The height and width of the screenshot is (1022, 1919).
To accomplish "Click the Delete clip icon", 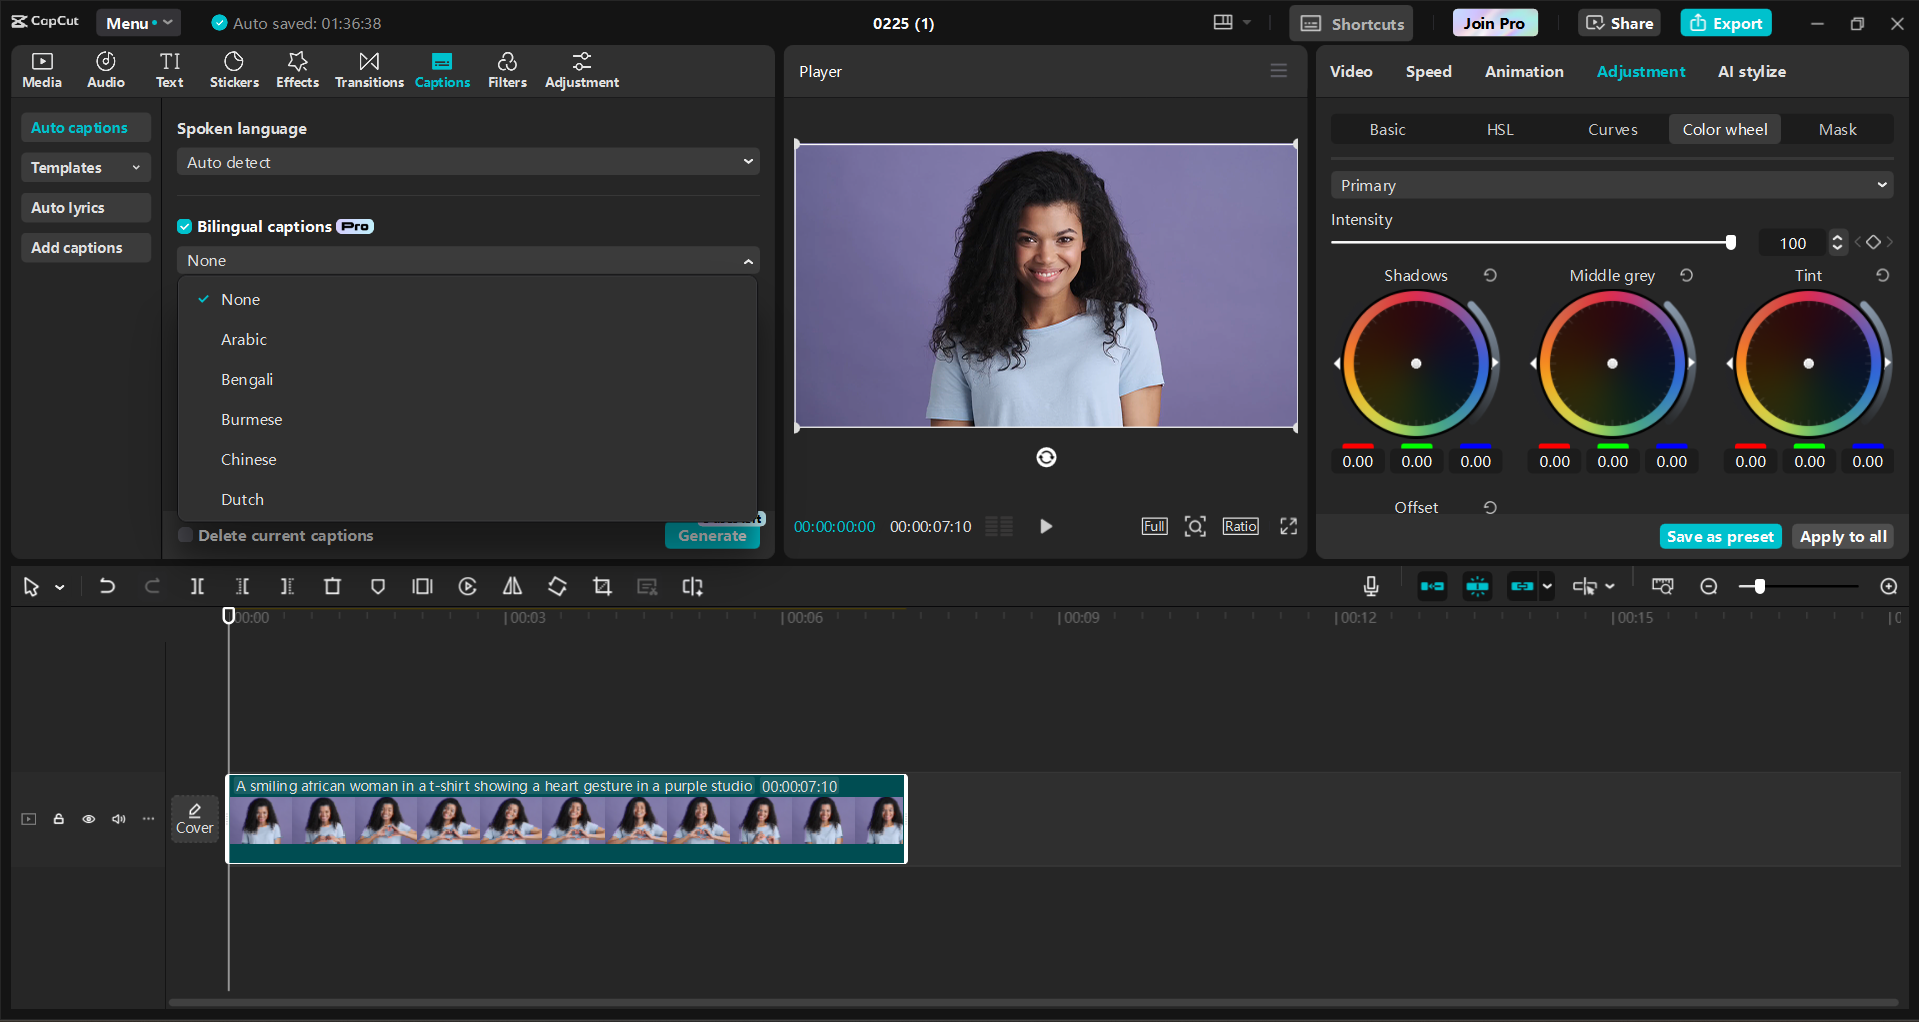I will (x=332, y=586).
